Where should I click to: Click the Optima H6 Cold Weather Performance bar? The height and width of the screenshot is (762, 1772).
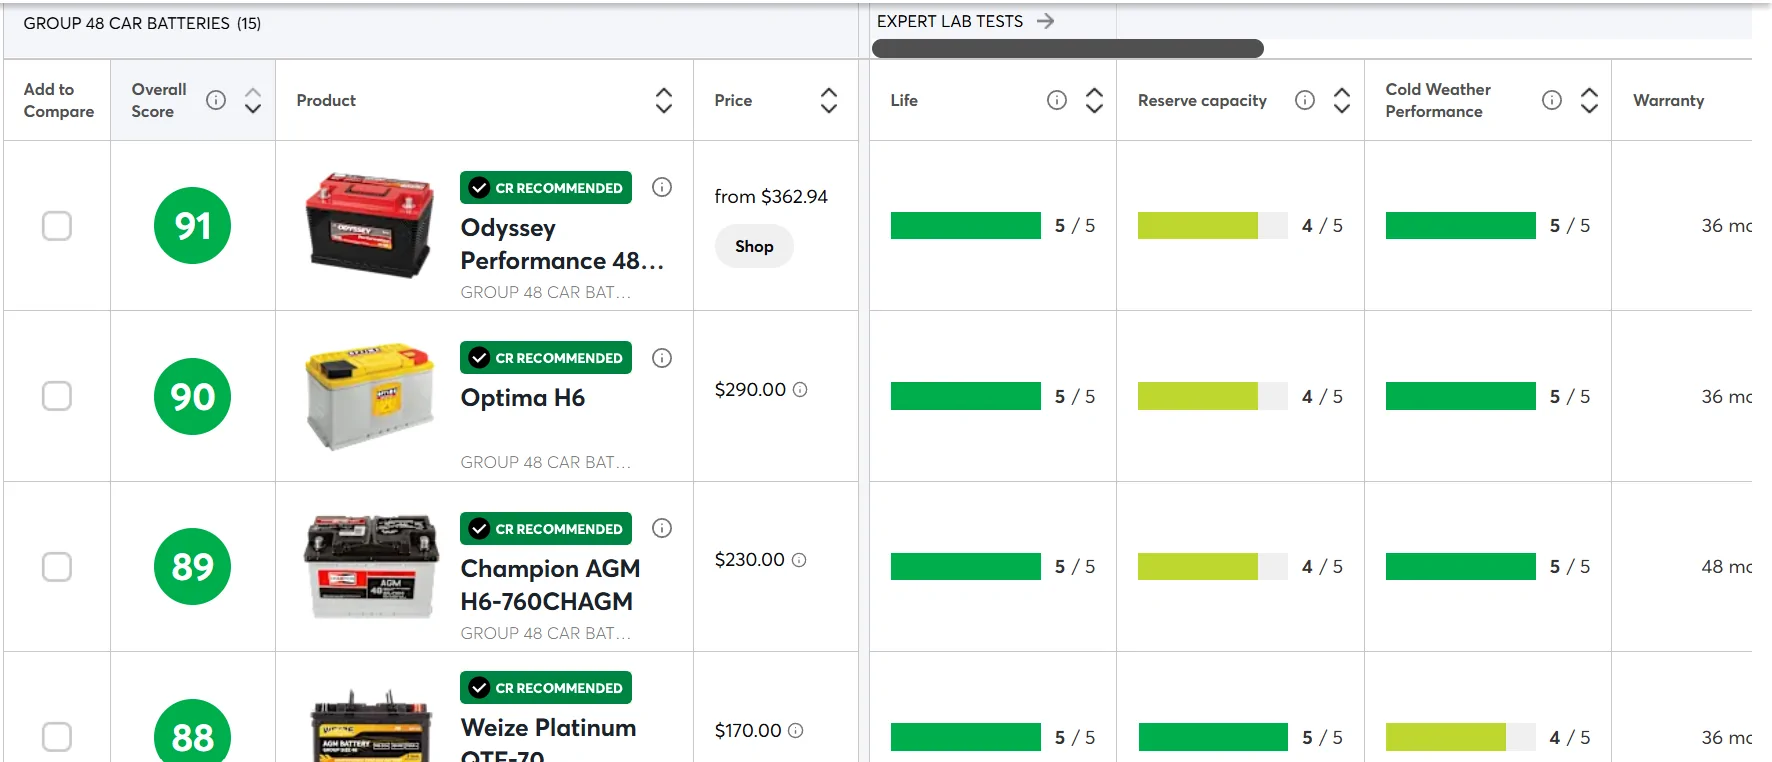(1461, 396)
